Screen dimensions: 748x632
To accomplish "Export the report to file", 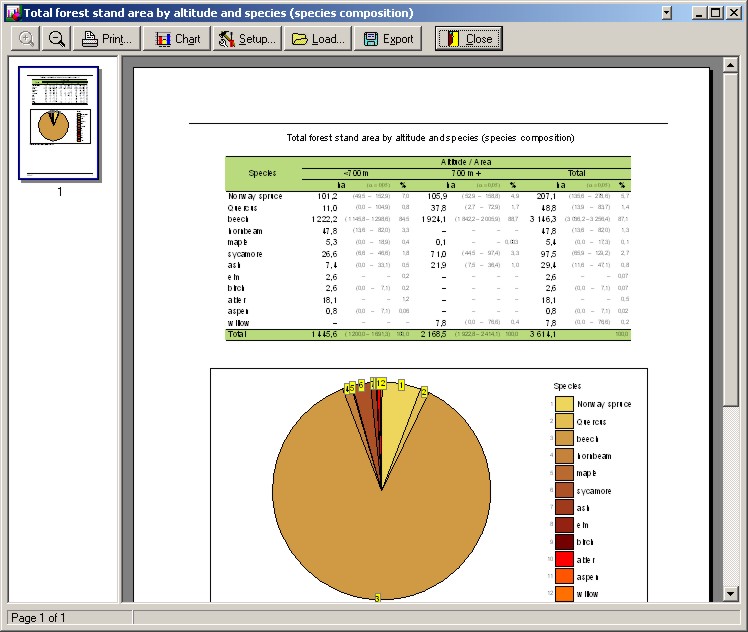I will coord(389,39).
